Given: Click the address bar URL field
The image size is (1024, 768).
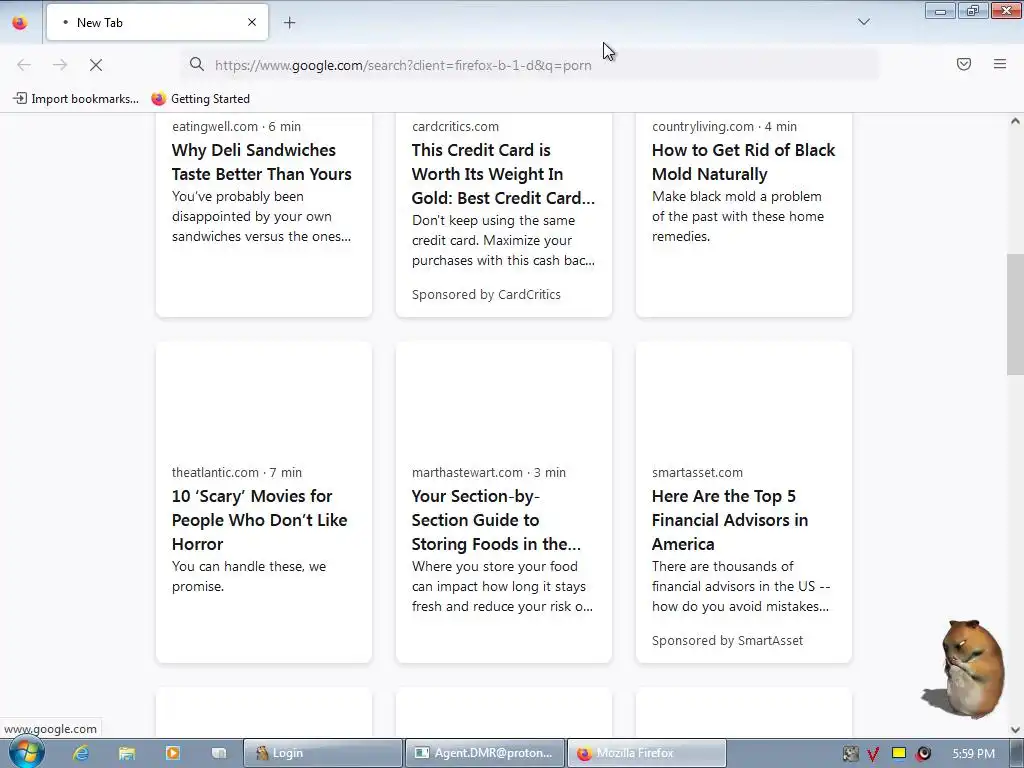Looking at the screenshot, I should pyautogui.click(x=530, y=65).
